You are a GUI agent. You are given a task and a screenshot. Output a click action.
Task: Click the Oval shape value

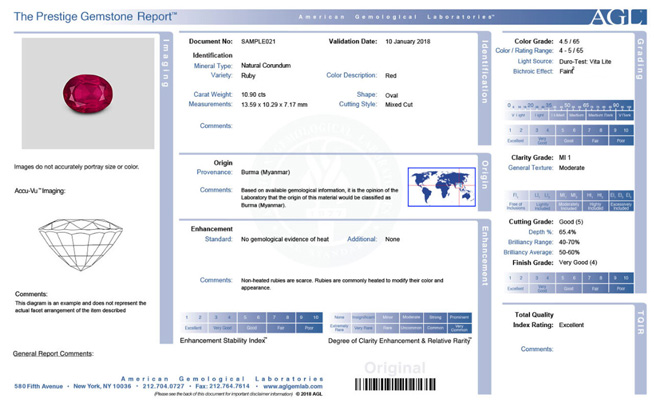(392, 96)
